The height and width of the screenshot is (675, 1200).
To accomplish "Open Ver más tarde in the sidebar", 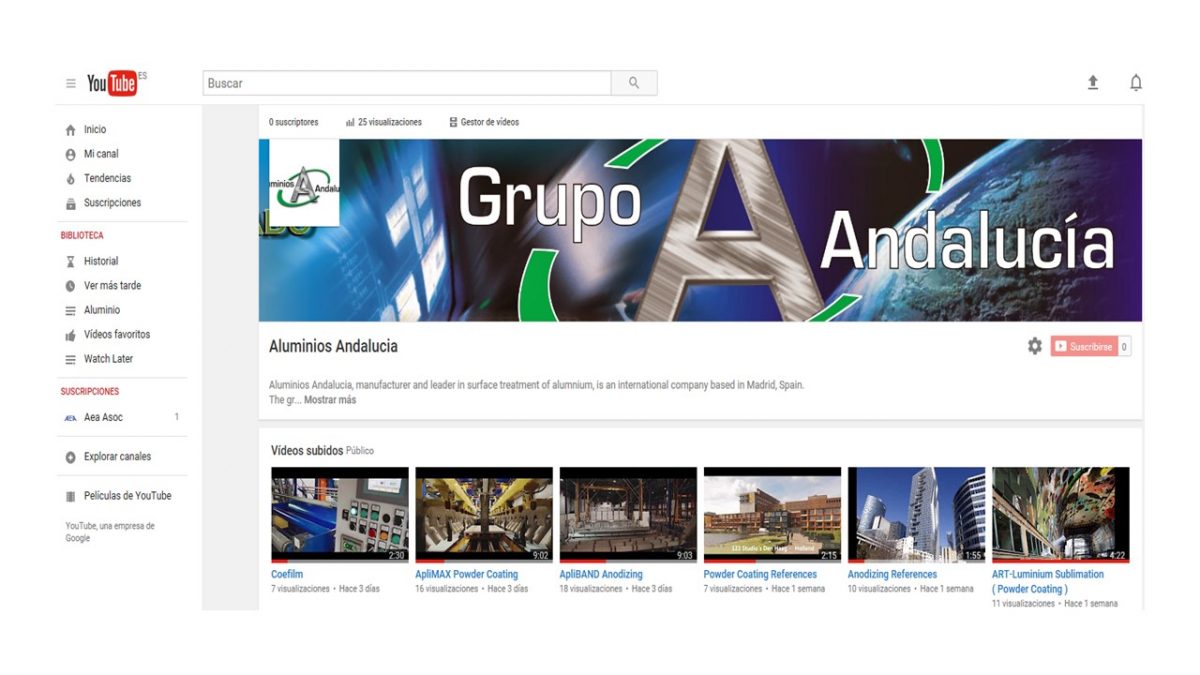I will click(112, 285).
